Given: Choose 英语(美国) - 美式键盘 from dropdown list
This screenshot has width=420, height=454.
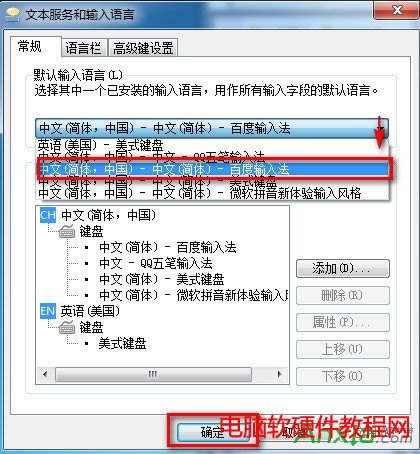Looking at the screenshot, I should (x=100, y=145).
